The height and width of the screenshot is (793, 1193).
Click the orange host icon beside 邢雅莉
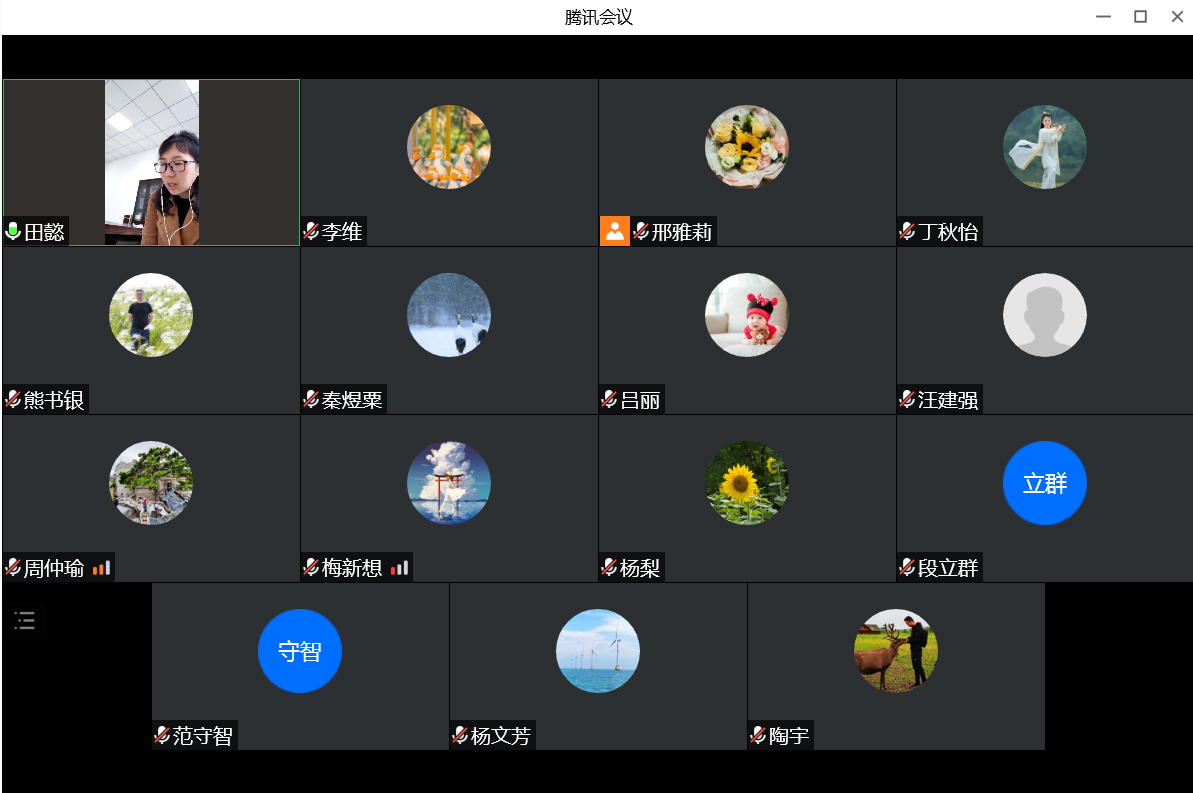[614, 231]
